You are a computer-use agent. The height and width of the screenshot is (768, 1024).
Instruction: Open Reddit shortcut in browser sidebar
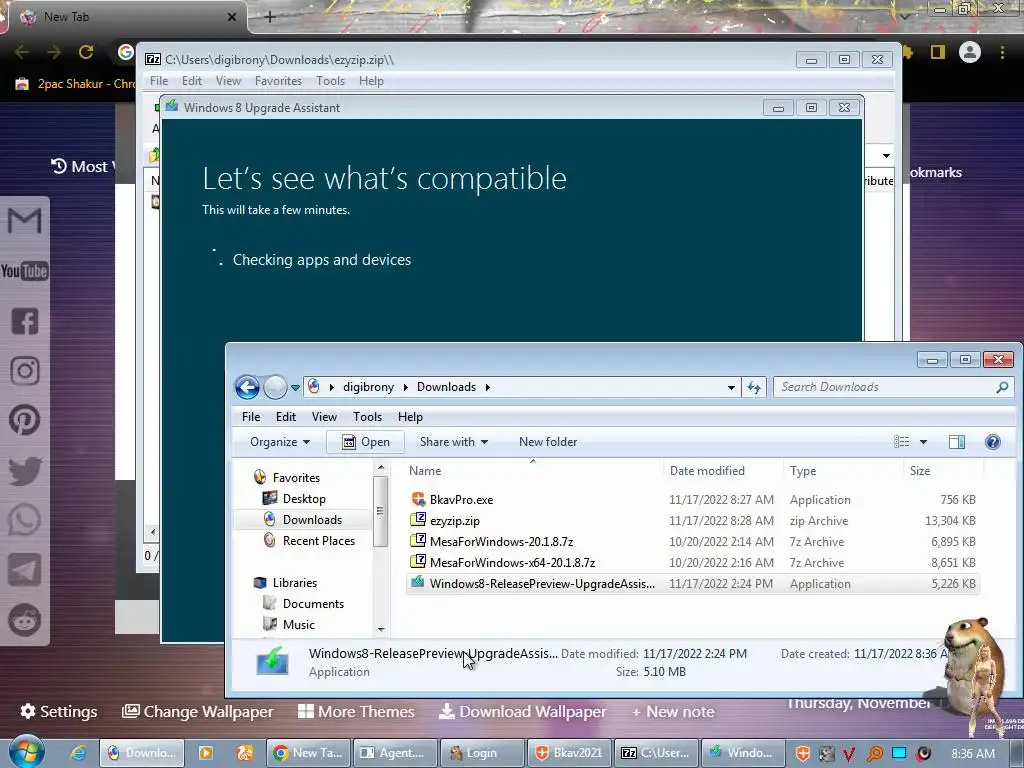(25, 620)
